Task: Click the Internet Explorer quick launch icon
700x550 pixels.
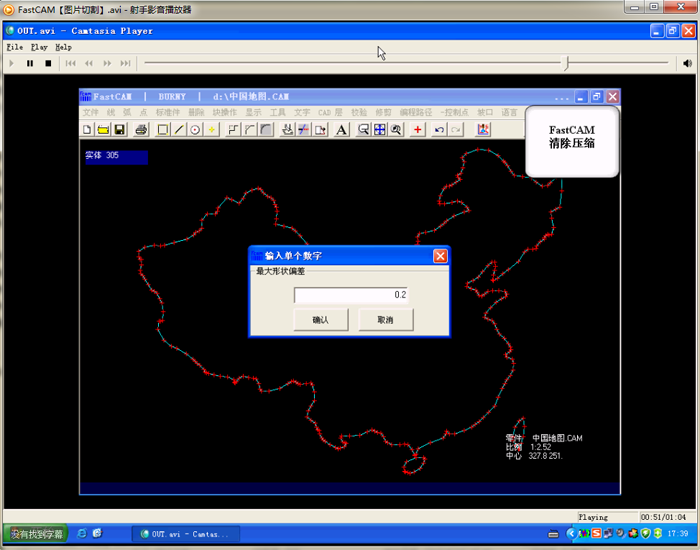Action: (x=82, y=533)
